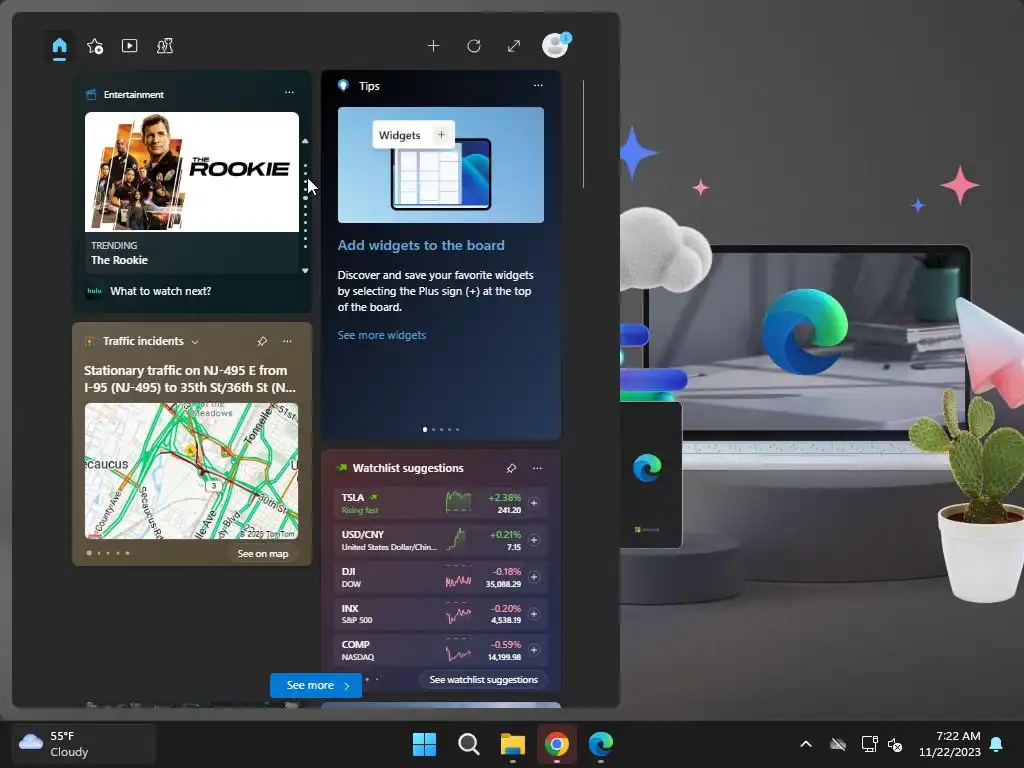
Task: Open the notifications bell icon
Action: [x=997, y=744]
